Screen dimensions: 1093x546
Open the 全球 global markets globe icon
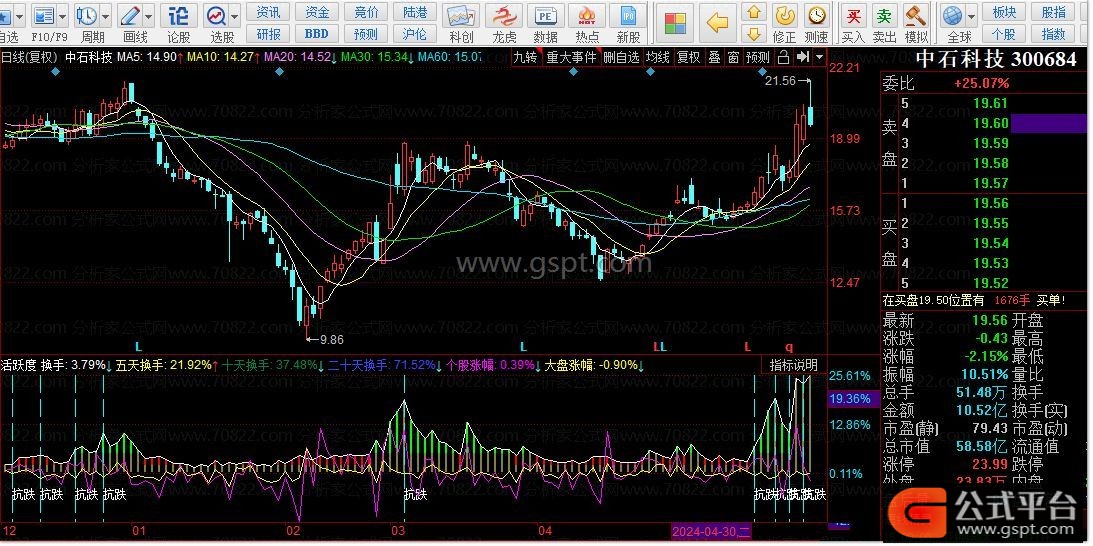pos(952,16)
